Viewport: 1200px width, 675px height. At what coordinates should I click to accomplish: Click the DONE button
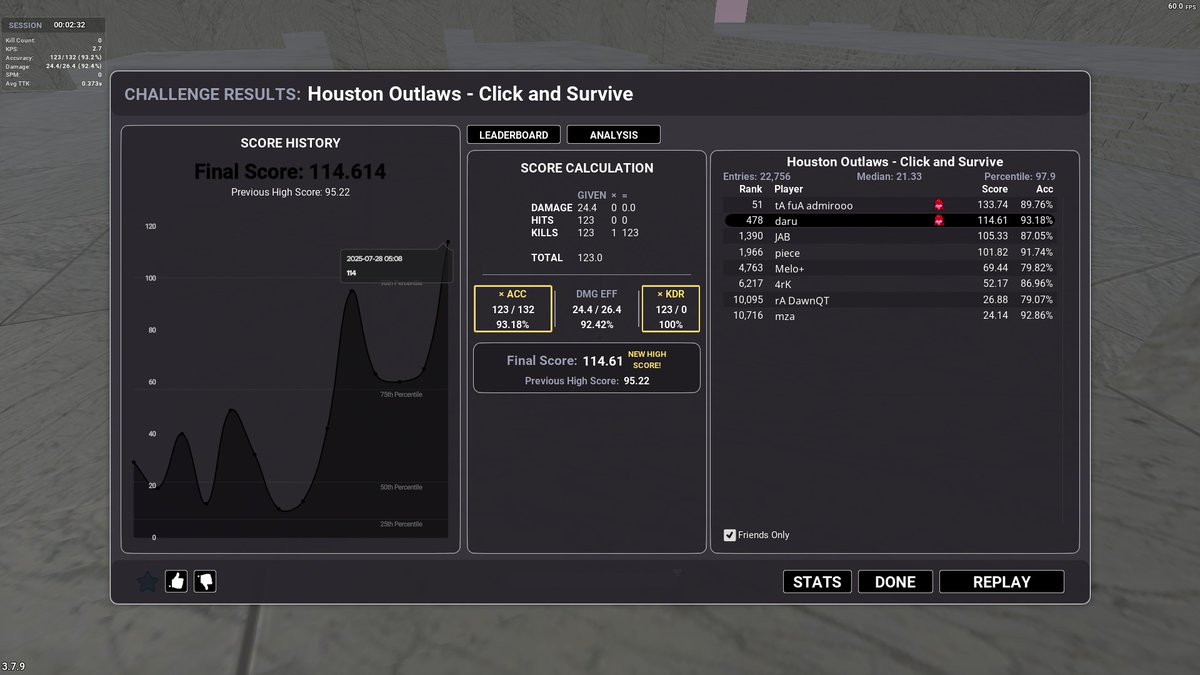[x=895, y=582]
